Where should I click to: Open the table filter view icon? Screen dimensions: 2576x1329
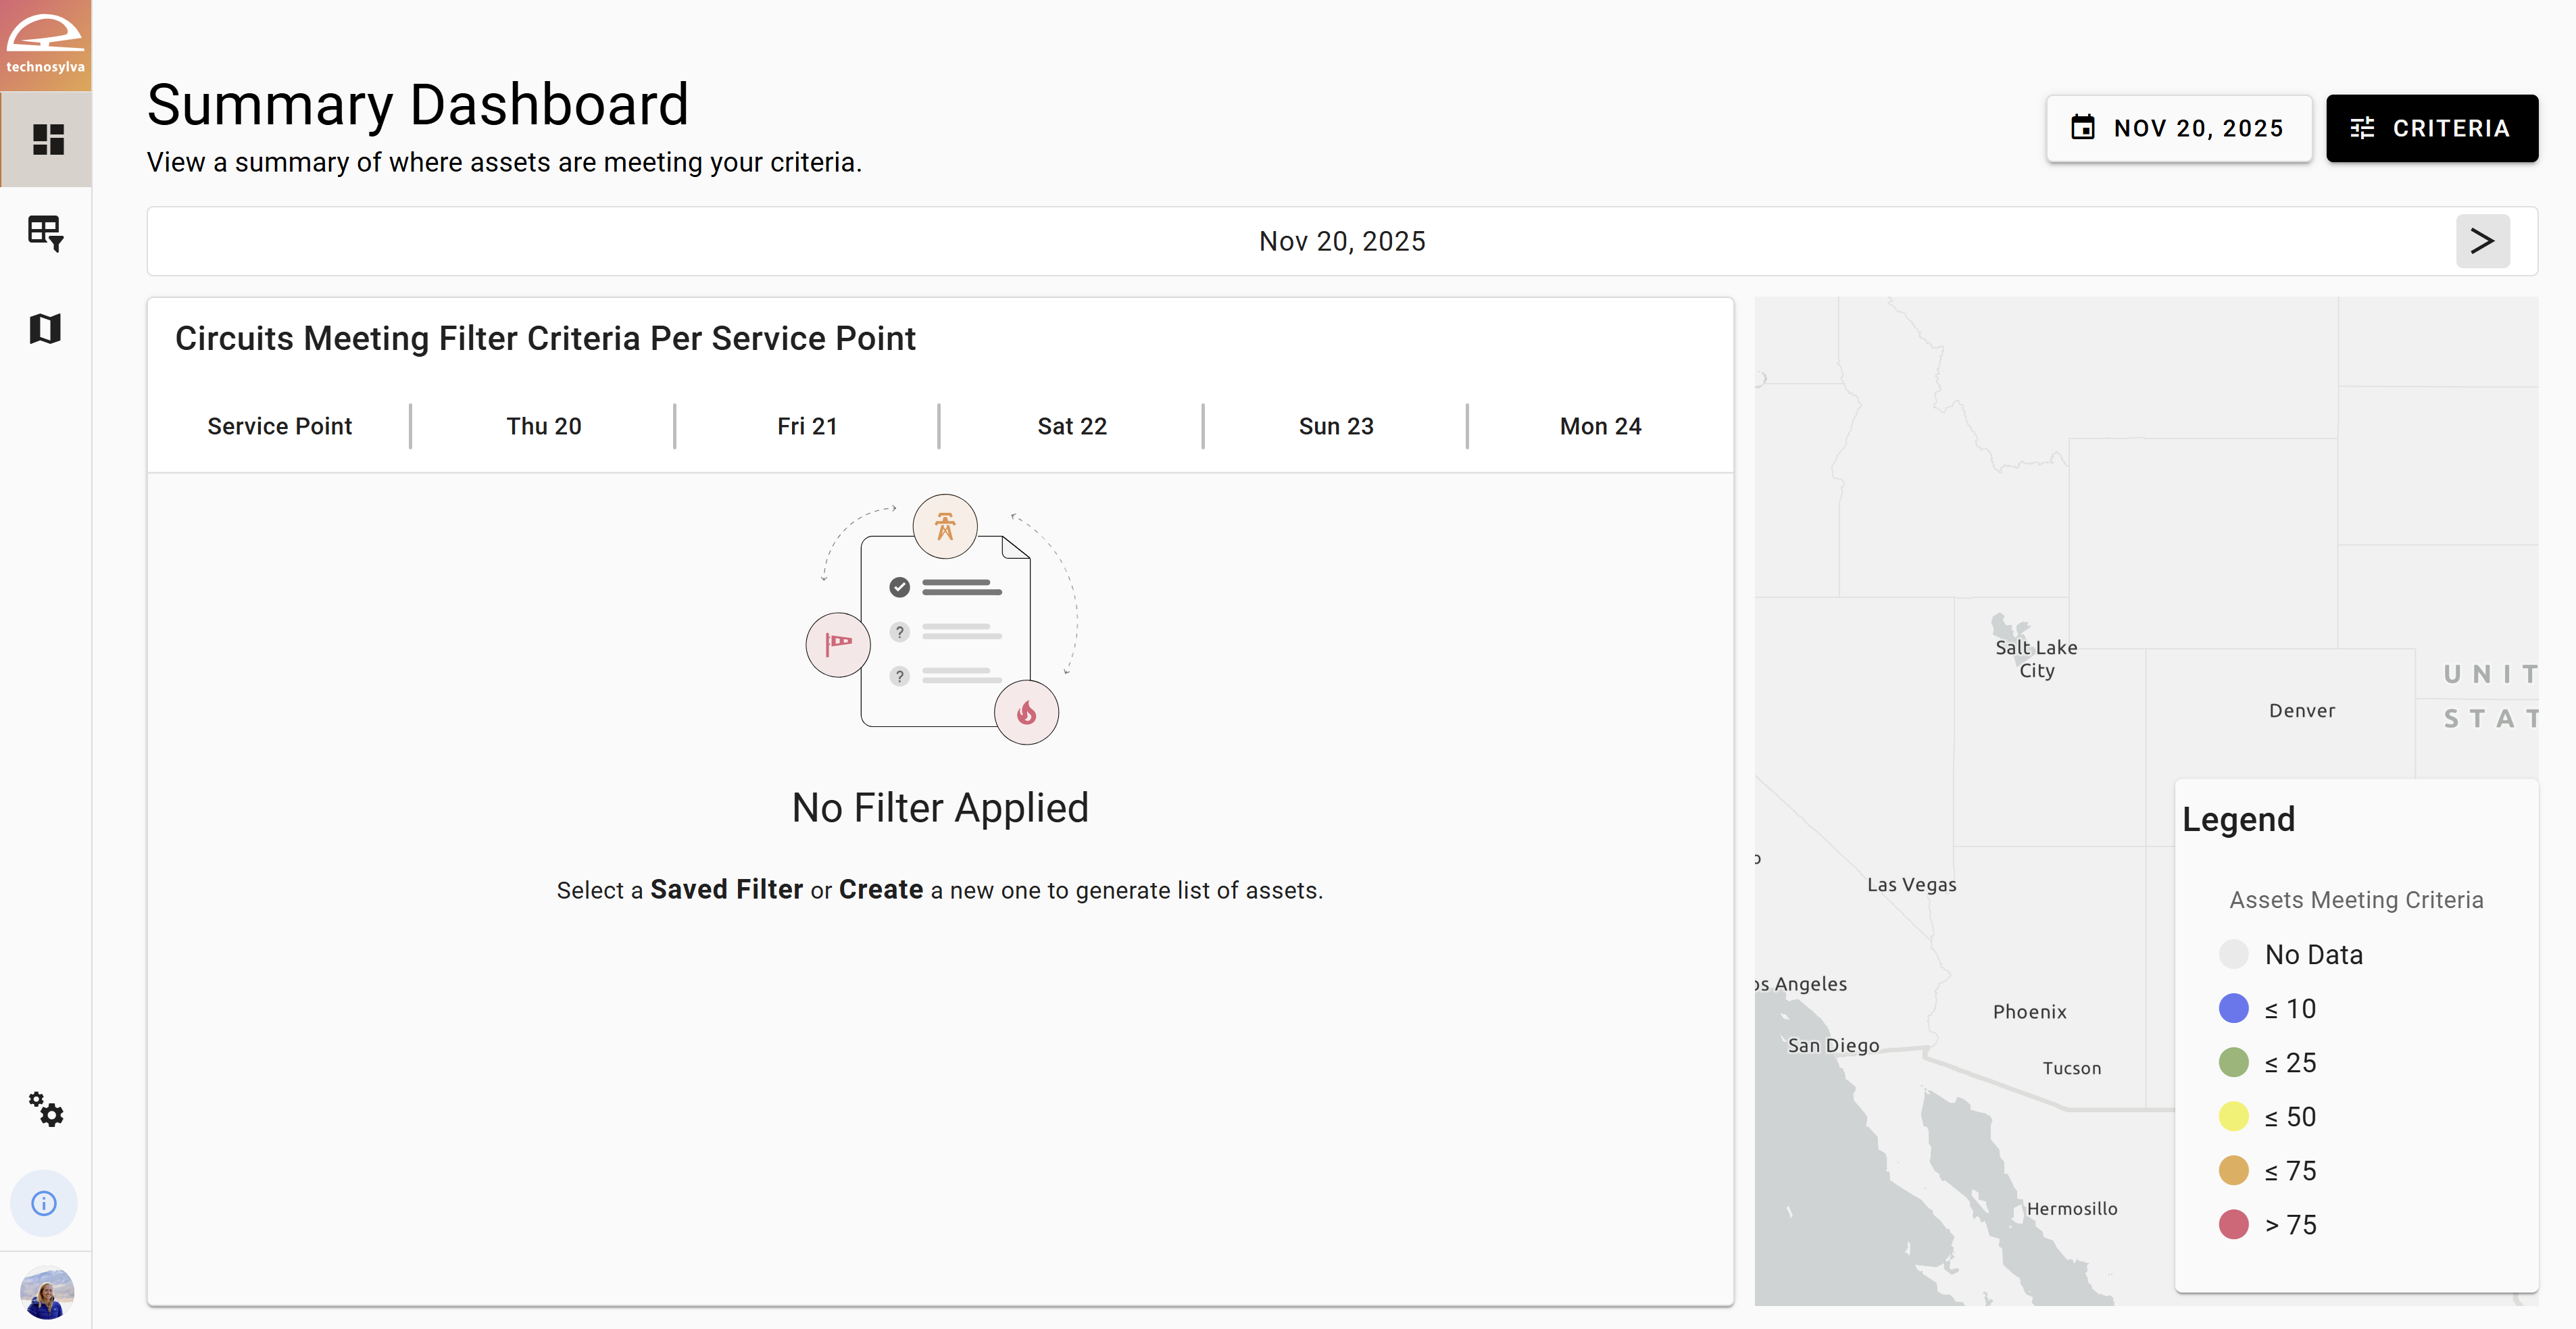pos(46,233)
